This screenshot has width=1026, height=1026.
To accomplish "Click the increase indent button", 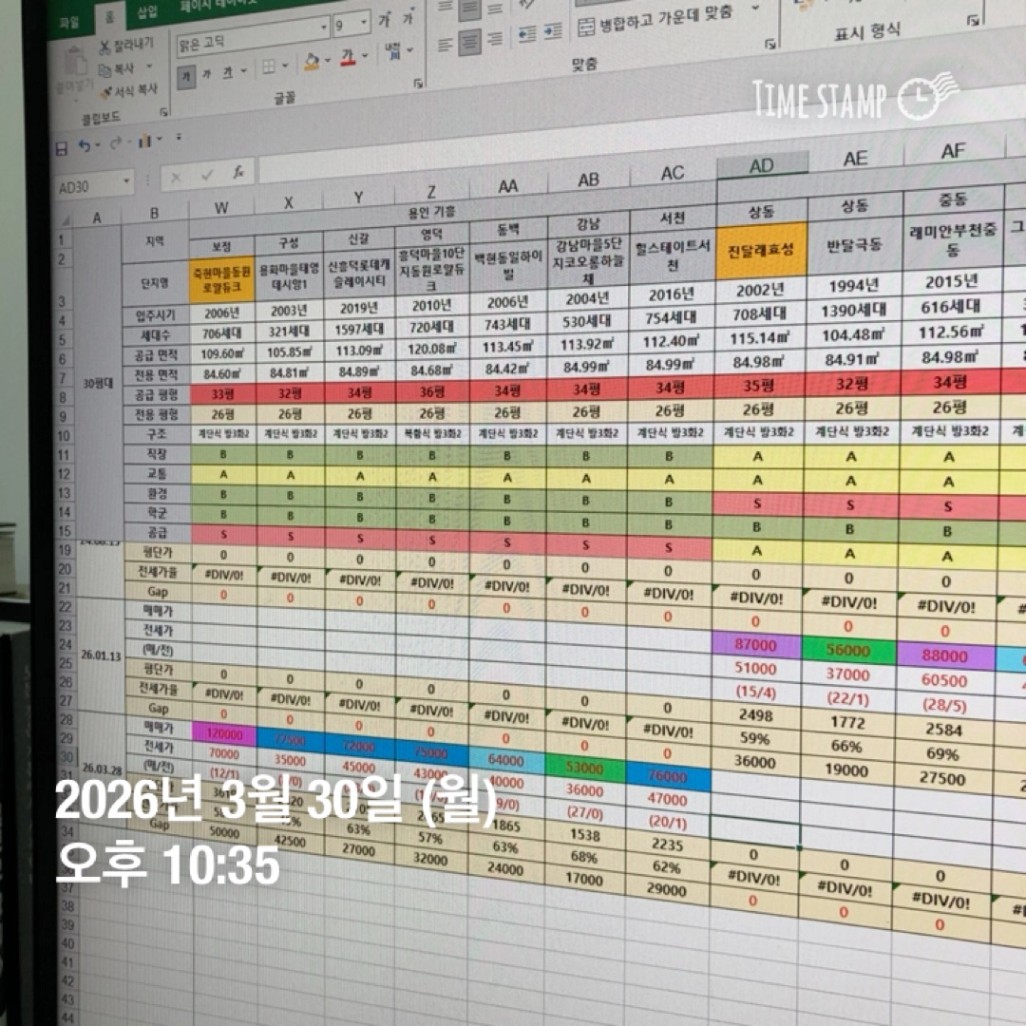I will tap(553, 31).
